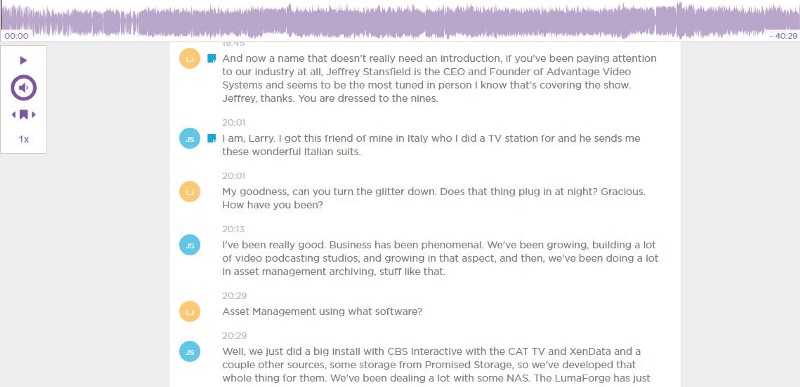
Task: Click the remaining time label -40:29
Action: coord(783,36)
